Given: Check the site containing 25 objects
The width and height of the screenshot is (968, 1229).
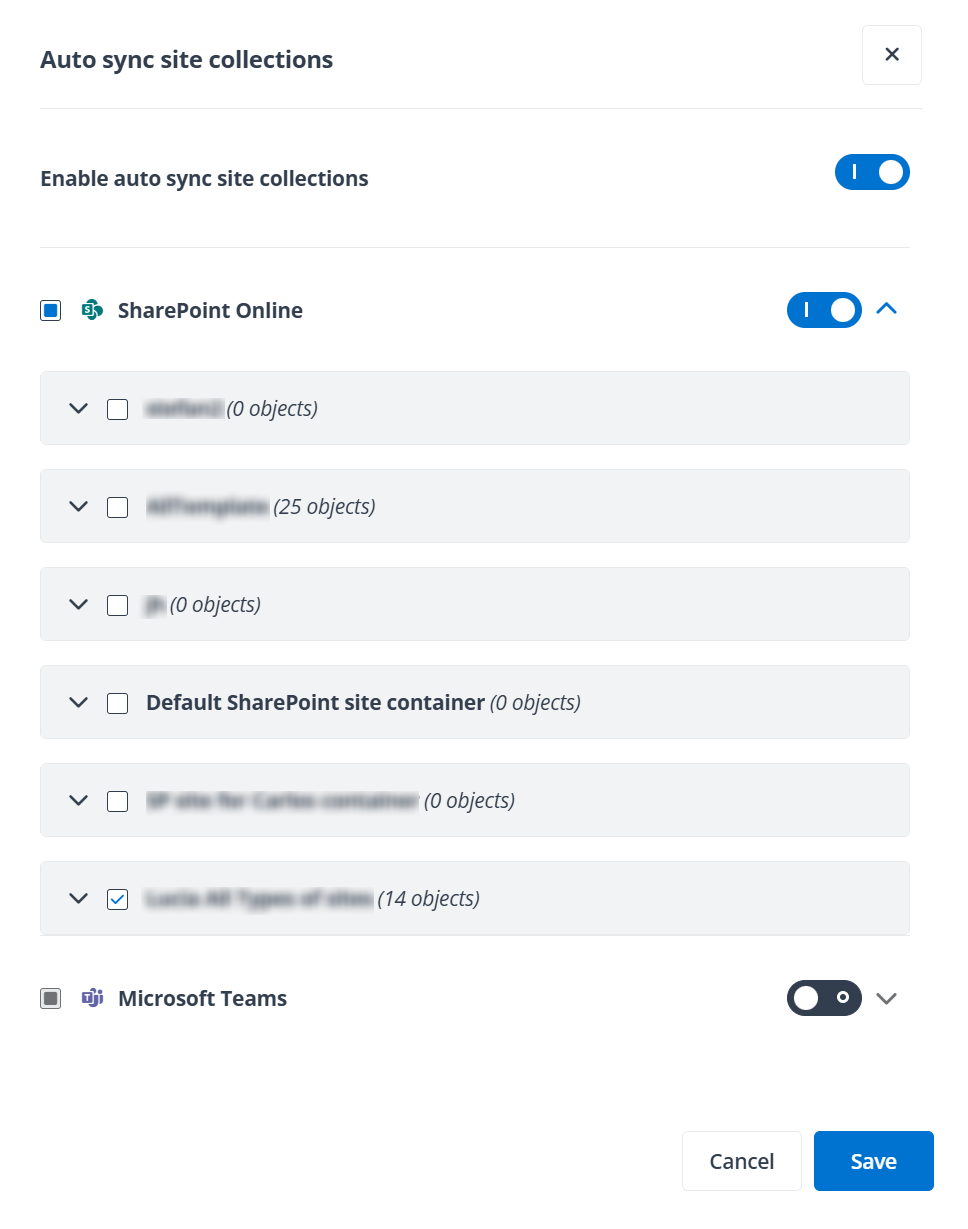Looking at the screenshot, I should click(x=117, y=507).
